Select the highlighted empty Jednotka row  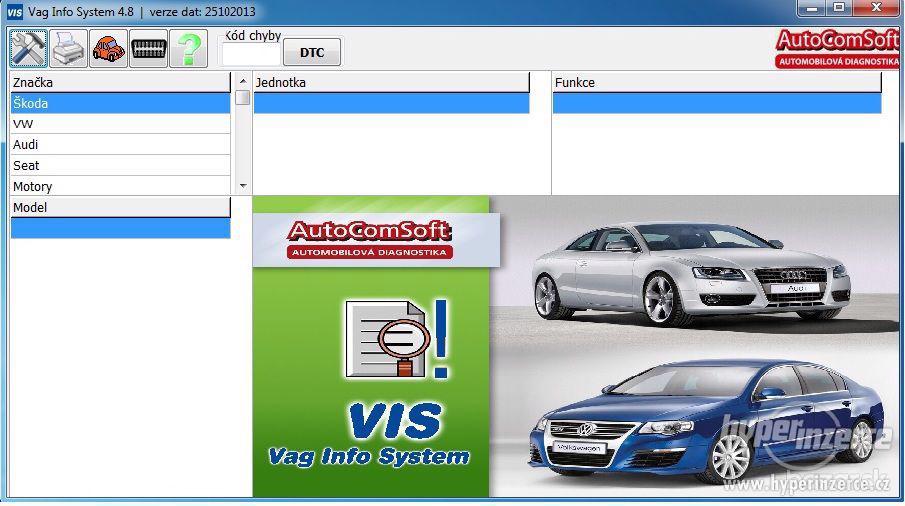(391, 103)
